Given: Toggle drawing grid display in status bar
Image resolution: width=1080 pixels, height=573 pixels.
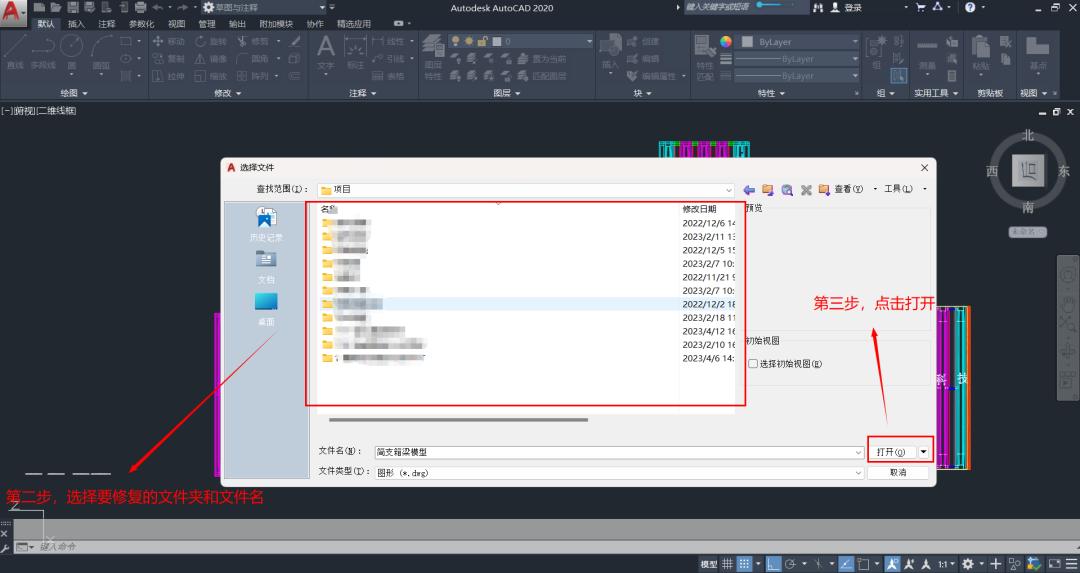Looking at the screenshot, I should point(727,564).
